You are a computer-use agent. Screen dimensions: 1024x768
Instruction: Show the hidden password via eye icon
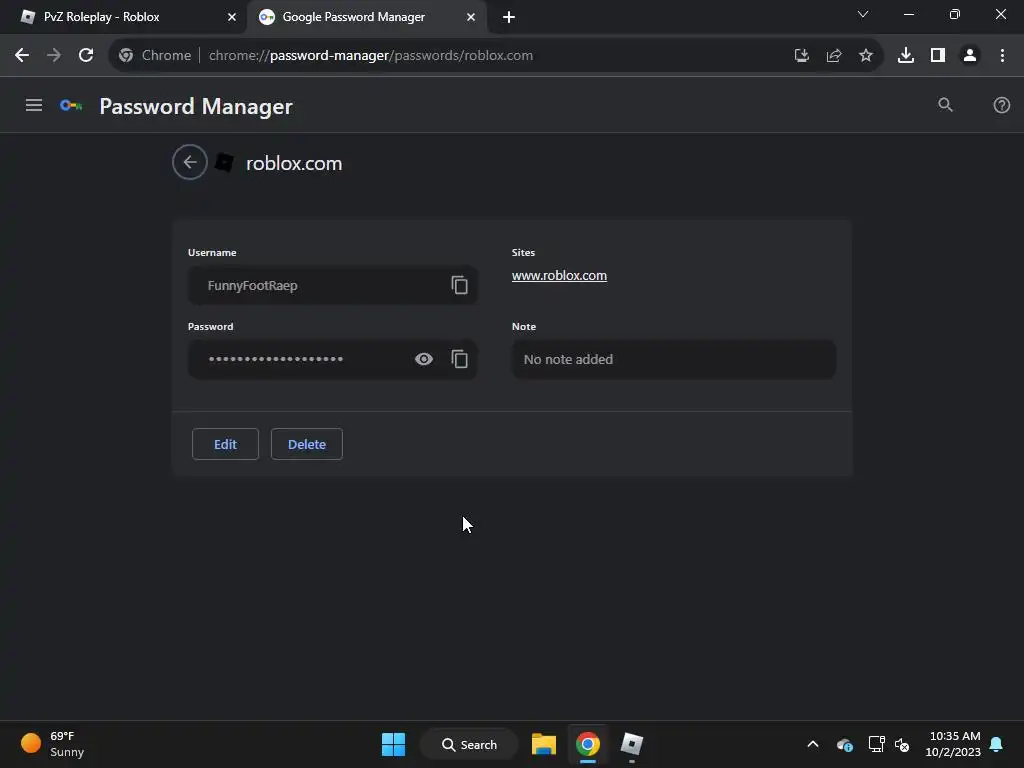(x=424, y=359)
